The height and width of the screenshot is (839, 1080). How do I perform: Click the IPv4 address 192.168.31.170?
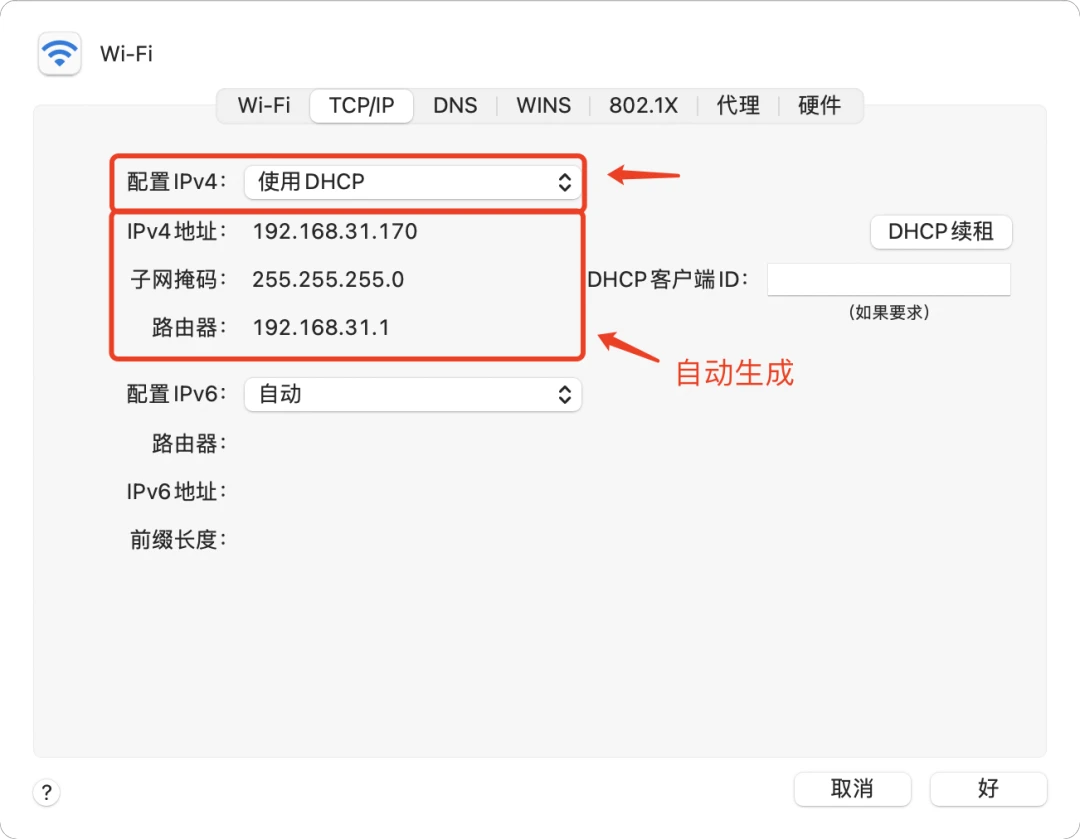click(x=334, y=232)
